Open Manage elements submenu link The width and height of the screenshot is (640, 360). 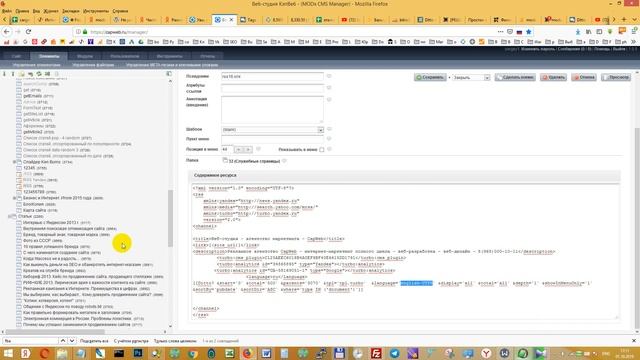(36, 65)
